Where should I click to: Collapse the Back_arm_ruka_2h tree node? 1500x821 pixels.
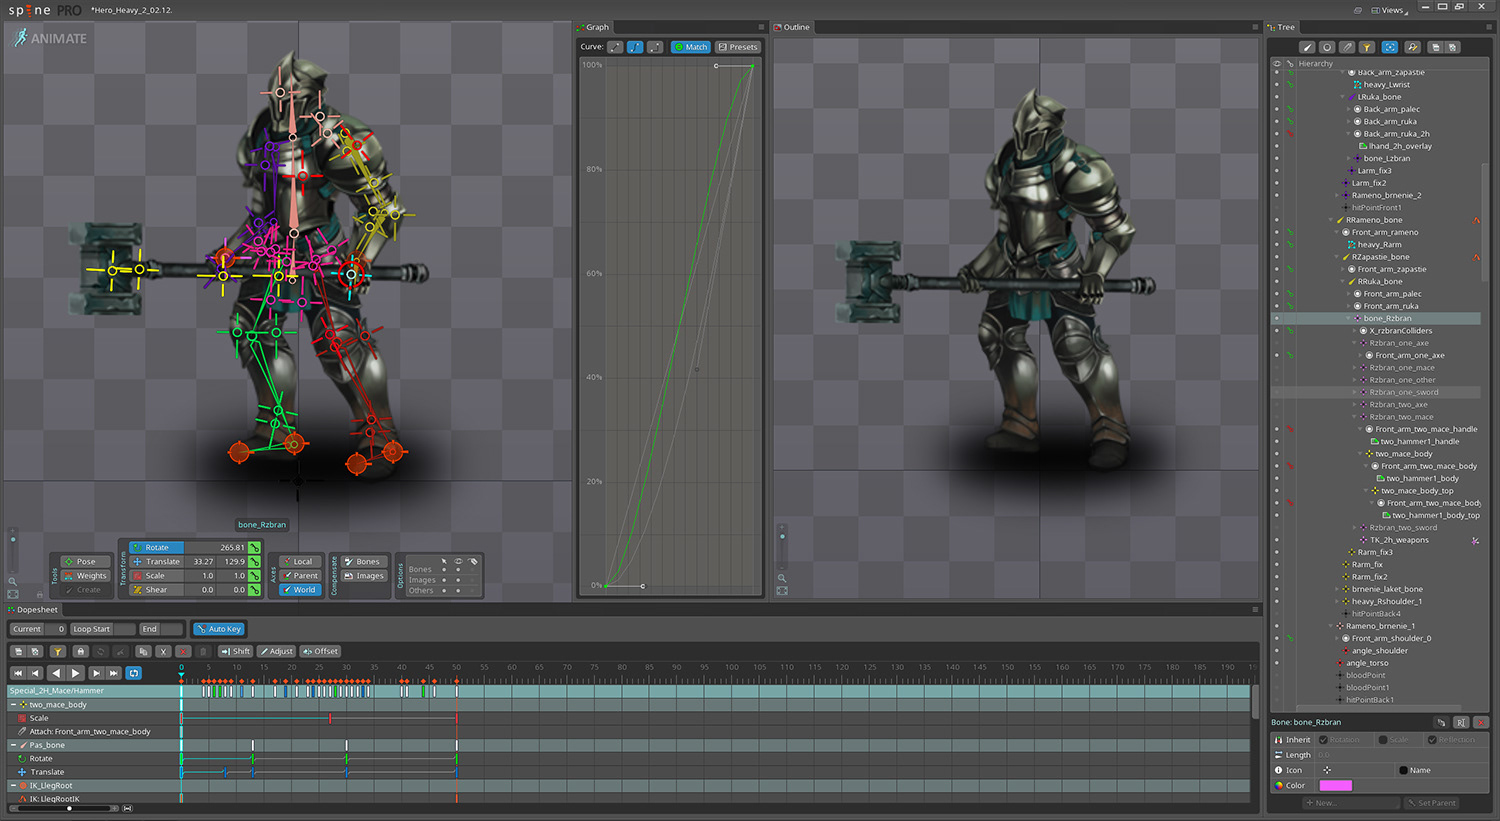pos(1348,134)
